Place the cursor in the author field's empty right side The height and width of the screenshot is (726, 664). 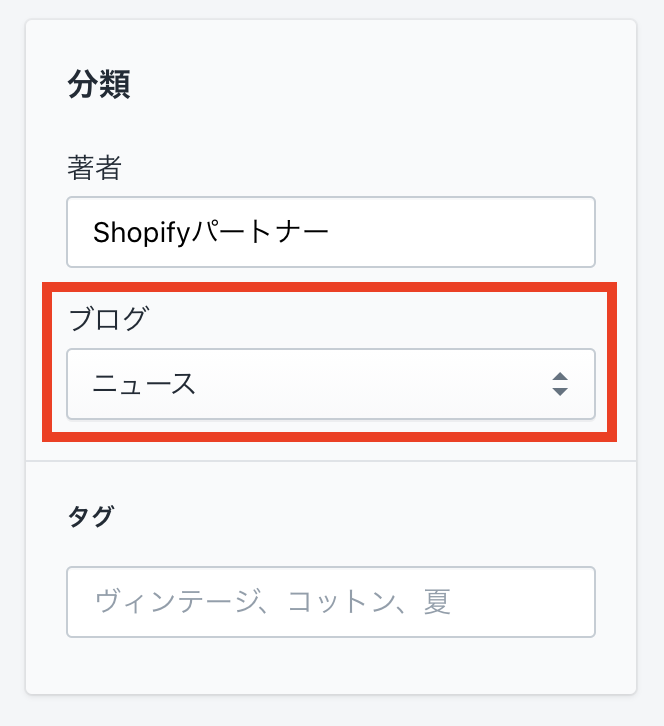pyautogui.click(x=470, y=232)
